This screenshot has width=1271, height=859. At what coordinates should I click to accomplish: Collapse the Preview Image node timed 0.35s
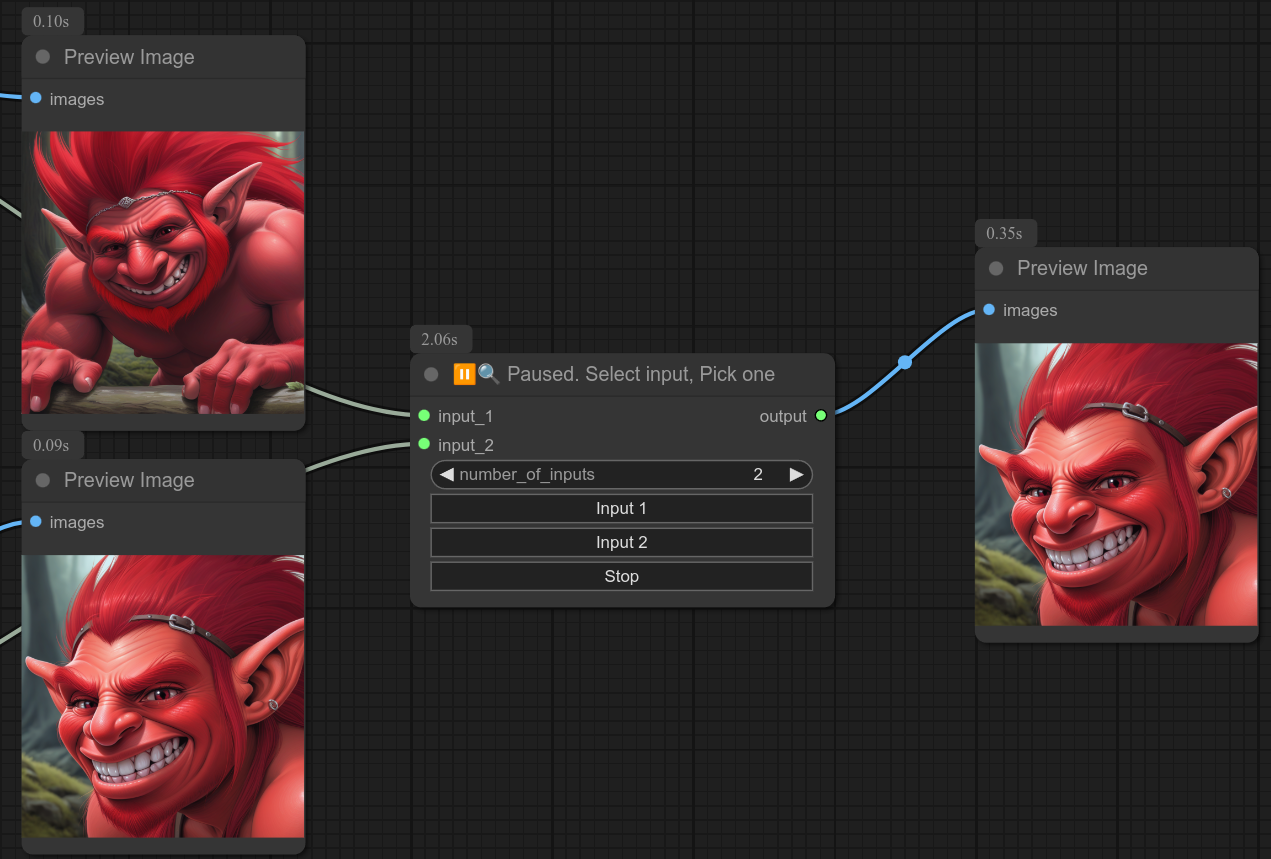pyautogui.click(x=996, y=268)
